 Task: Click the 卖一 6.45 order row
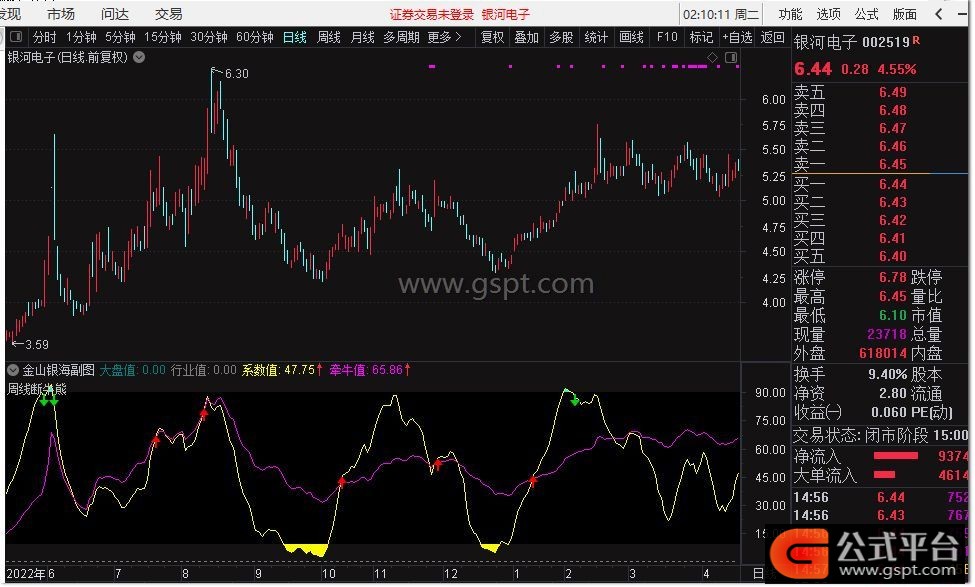879,164
